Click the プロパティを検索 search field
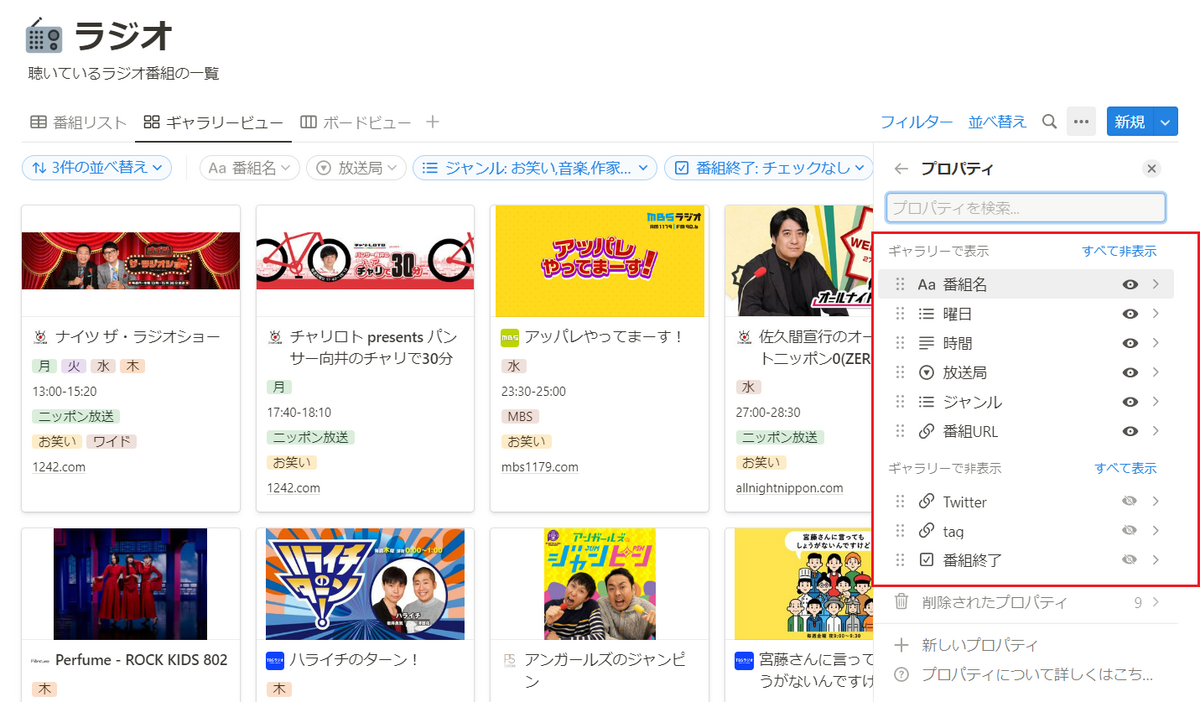The height and width of the screenshot is (702, 1200). point(1025,208)
